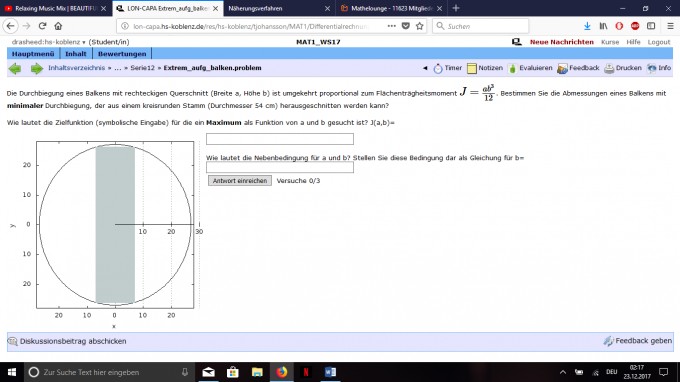Viewport: 680px width, 382px height.
Task: Submit with Antwort einreichen button
Action: coord(240,180)
